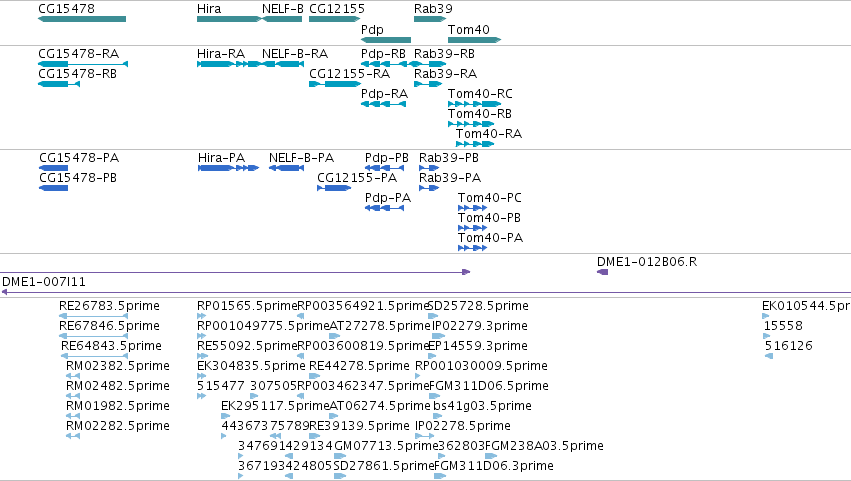Screen dimensions: 851x481
Task: Select the bs41g03.5prime EST
Action: (x=437, y=416)
